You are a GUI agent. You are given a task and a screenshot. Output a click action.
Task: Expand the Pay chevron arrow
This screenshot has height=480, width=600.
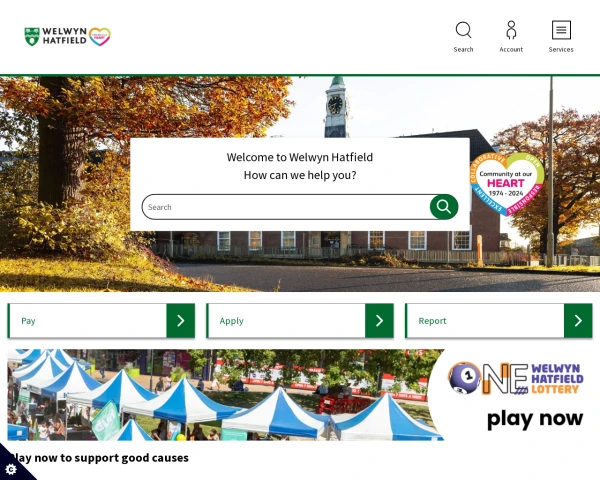click(x=181, y=321)
